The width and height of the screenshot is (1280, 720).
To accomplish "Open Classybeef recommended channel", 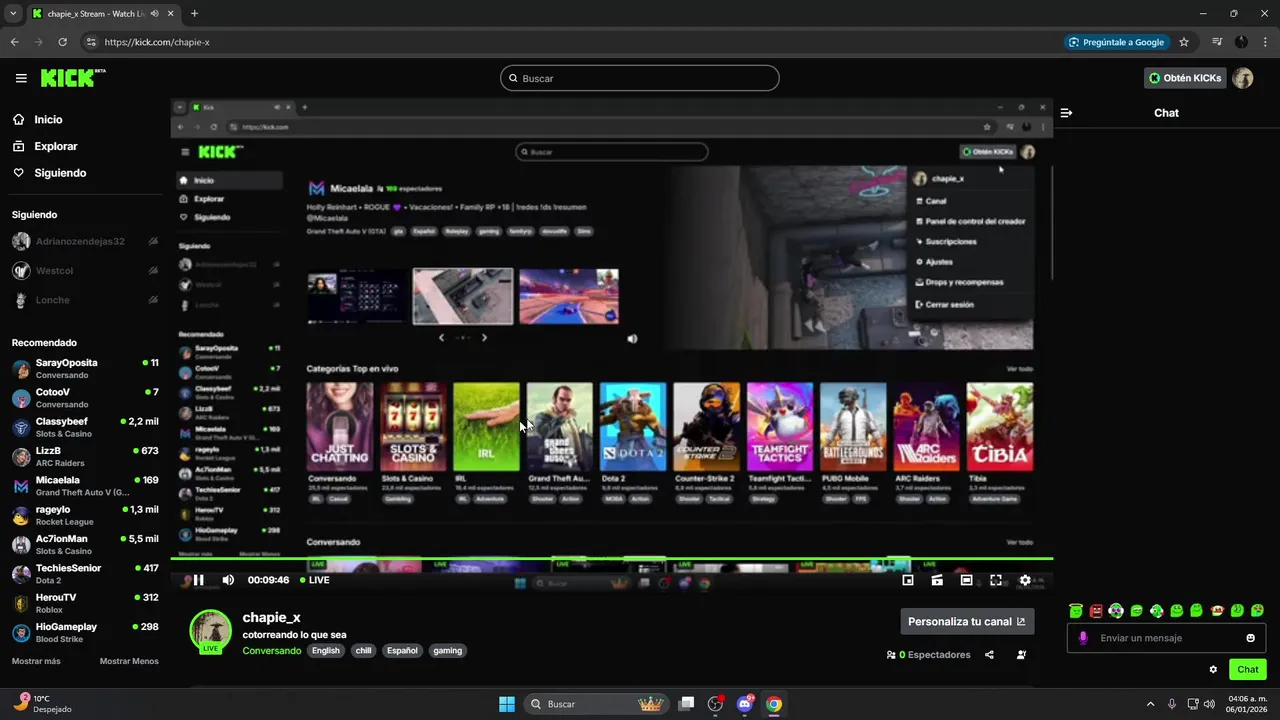I will coord(85,427).
